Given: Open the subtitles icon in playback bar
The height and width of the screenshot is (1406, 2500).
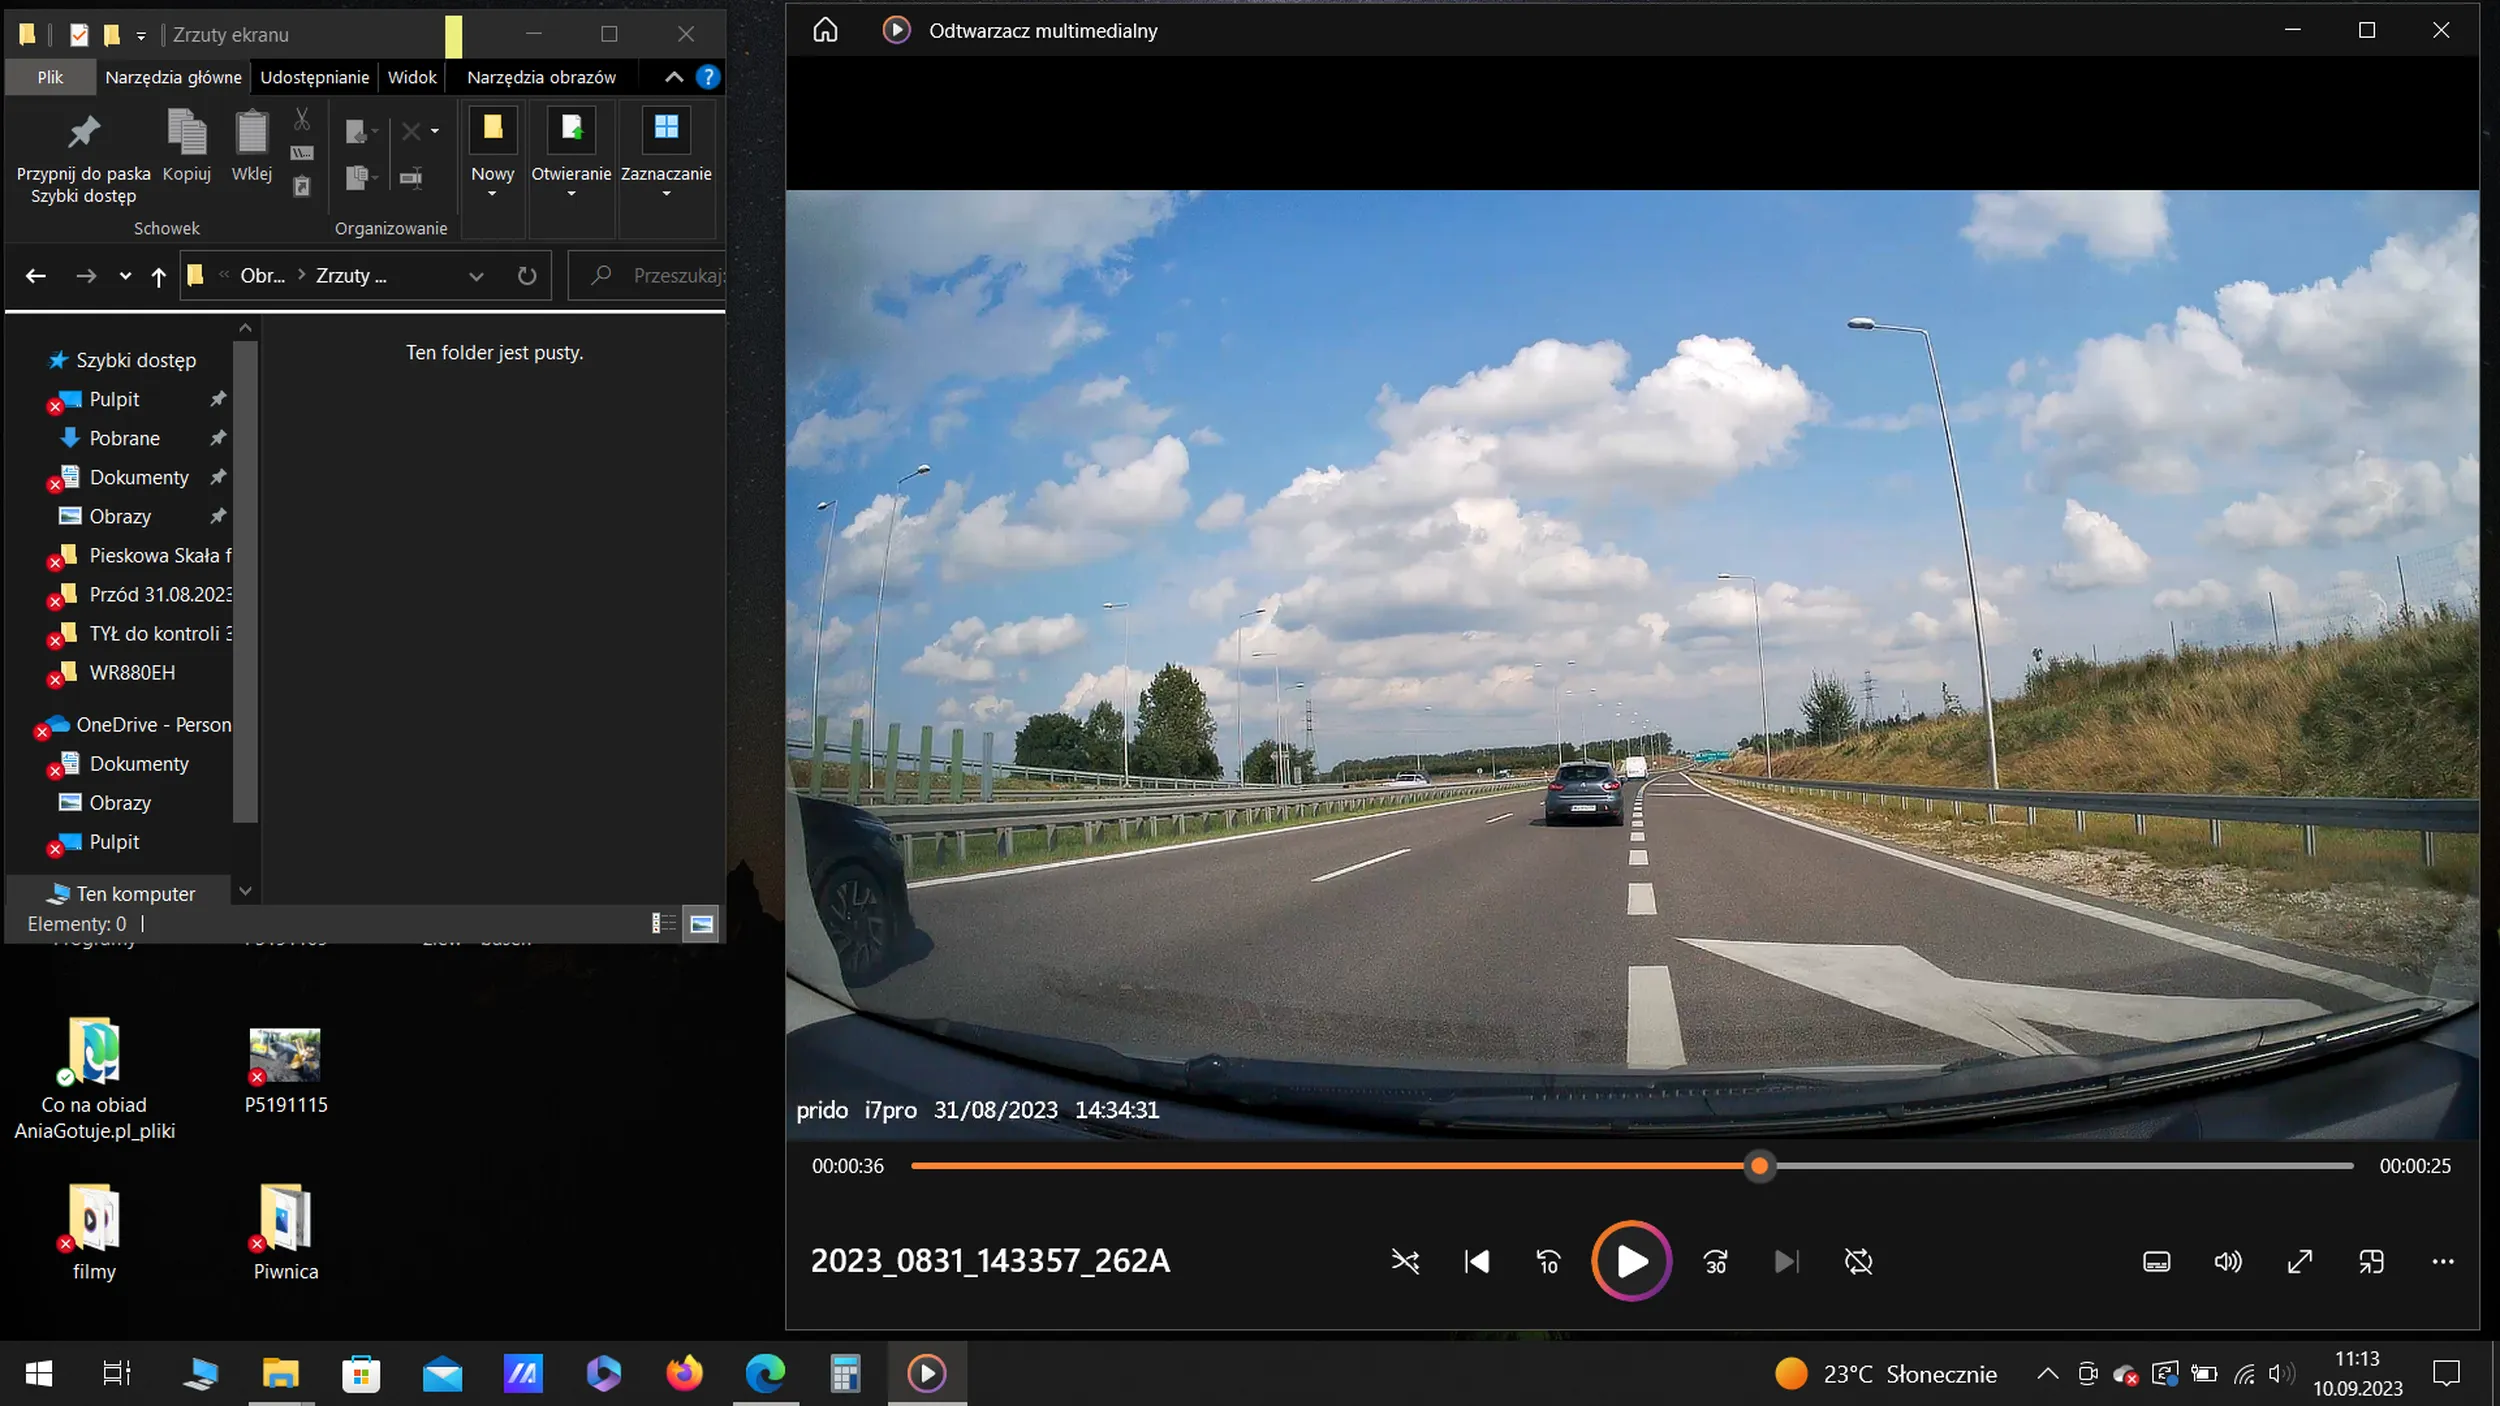Looking at the screenshot, I should 2157,1261.
